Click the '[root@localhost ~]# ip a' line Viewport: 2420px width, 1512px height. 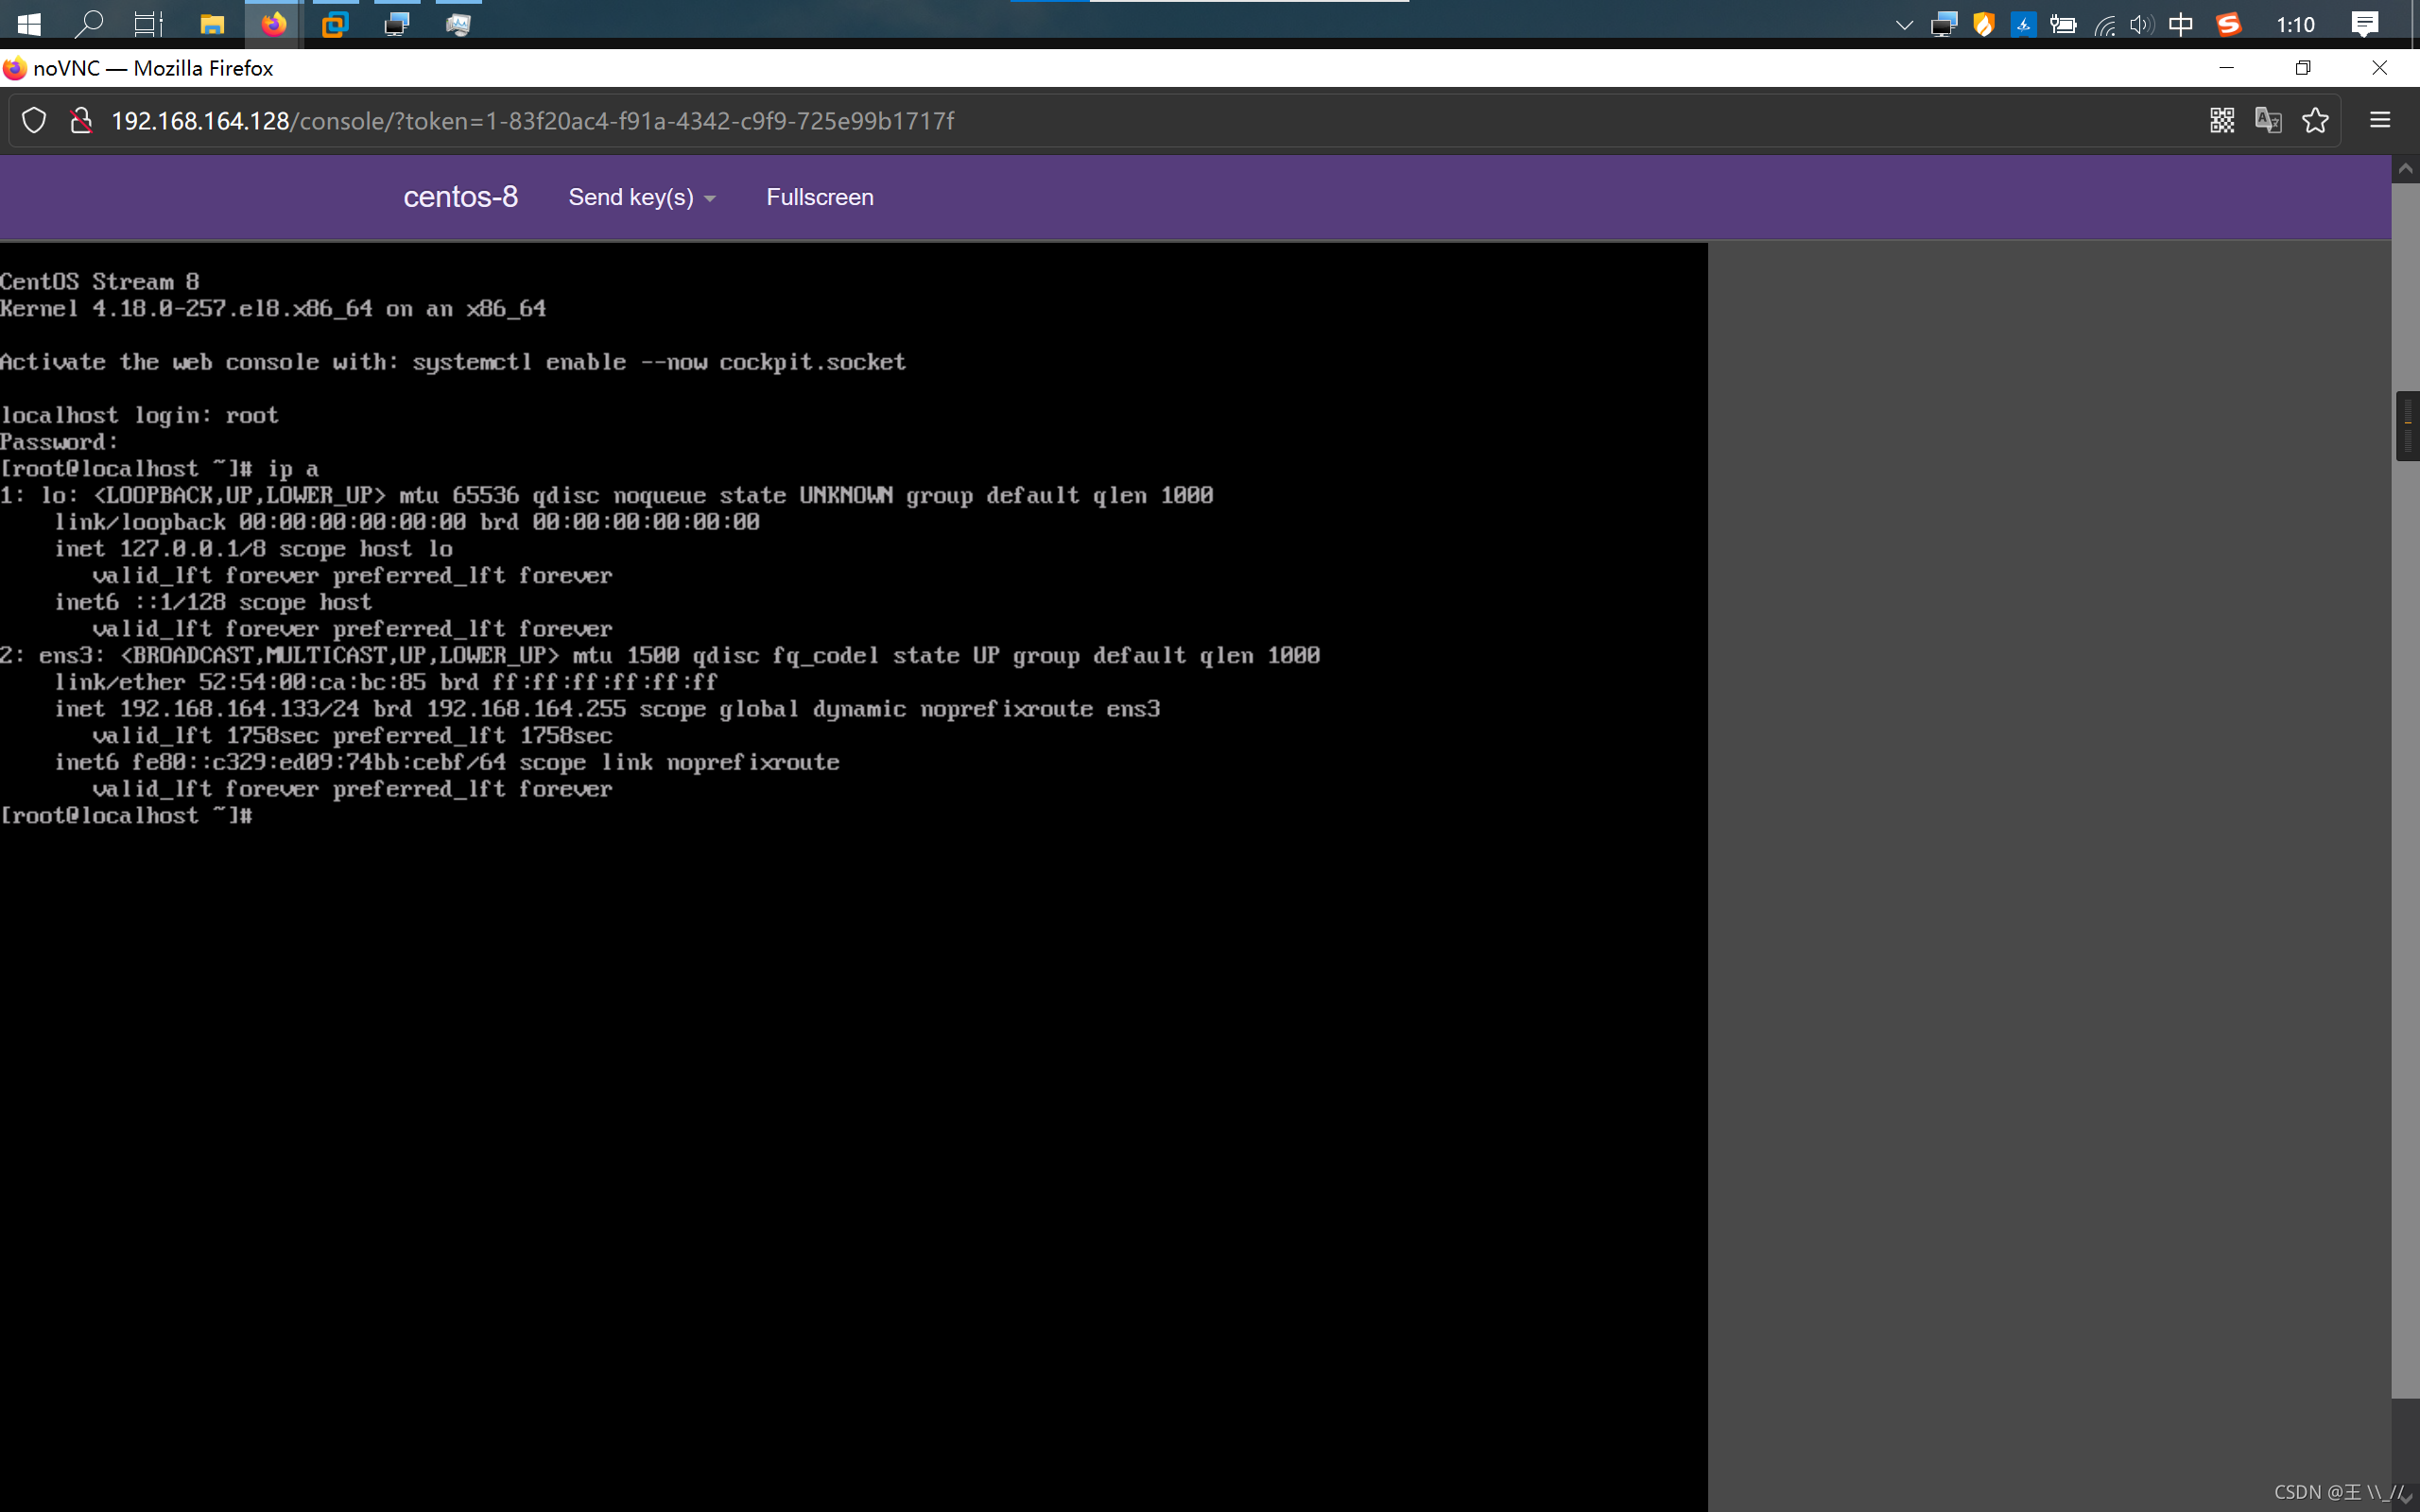160,468
